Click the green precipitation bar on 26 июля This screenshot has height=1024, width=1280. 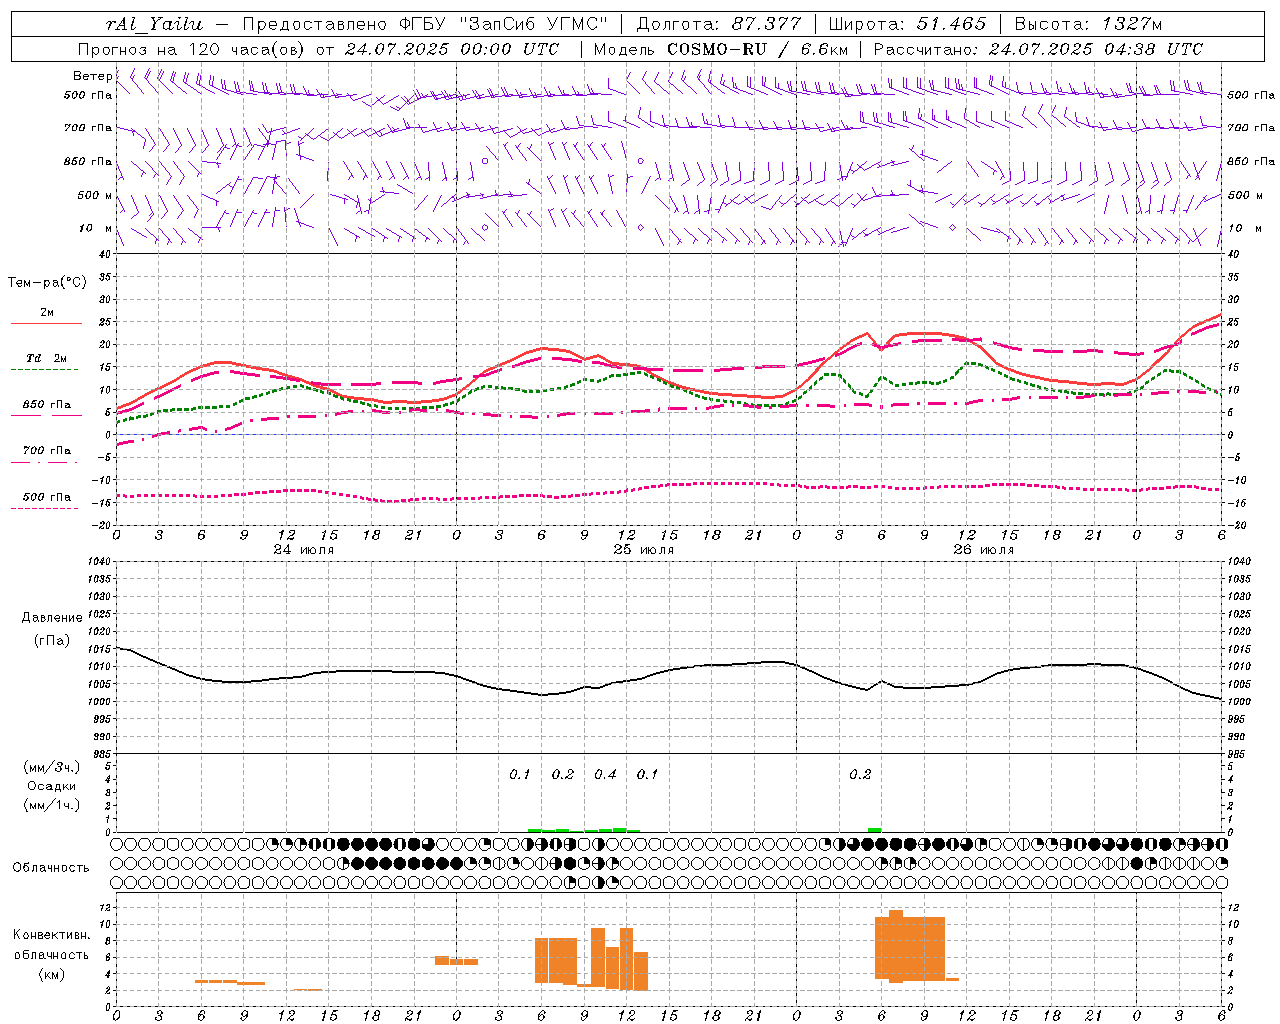coord(874,830)
